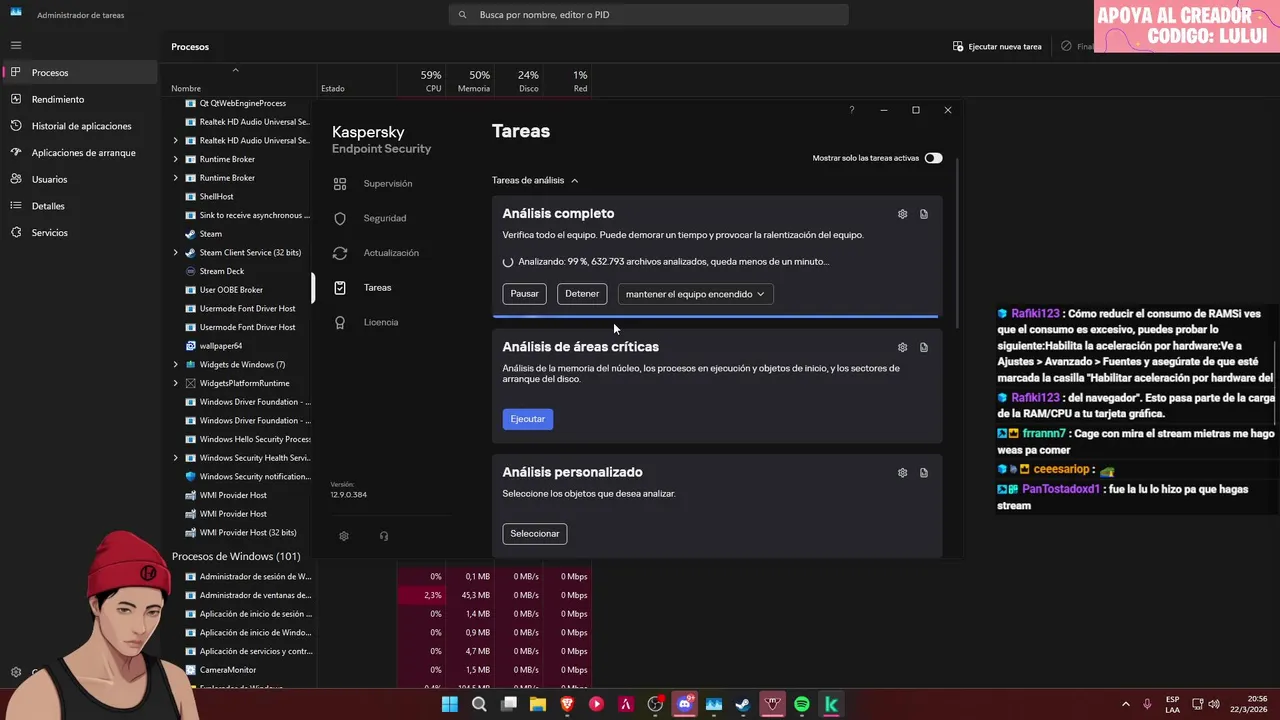Click the Kaspersky tasks panel scrollbar
The image size is (1280, 720).
tap(957, 243)
